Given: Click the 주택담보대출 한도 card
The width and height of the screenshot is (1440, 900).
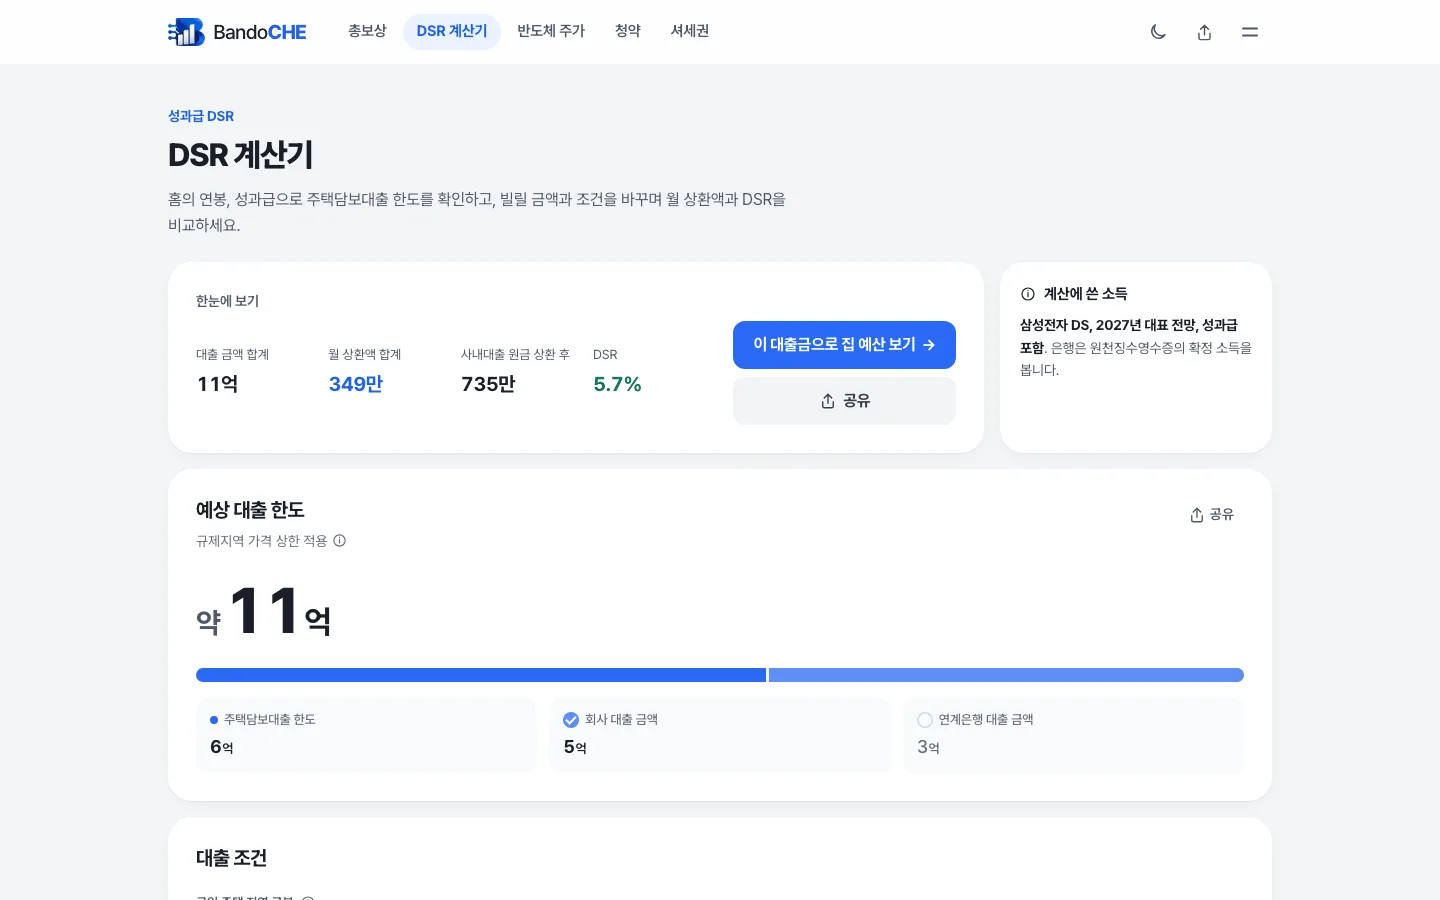Looking at the screenshot, I should [366, 735].
